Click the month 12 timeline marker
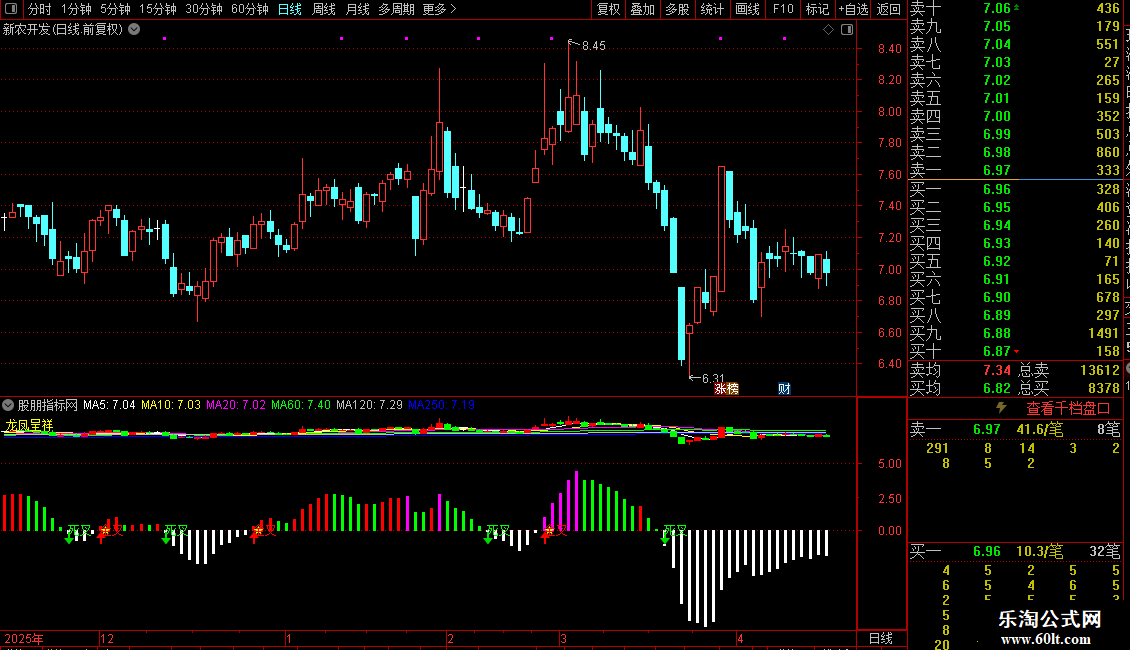Image resolution: width=1130 pixels, height=650 pixels. tap(107, 638)
